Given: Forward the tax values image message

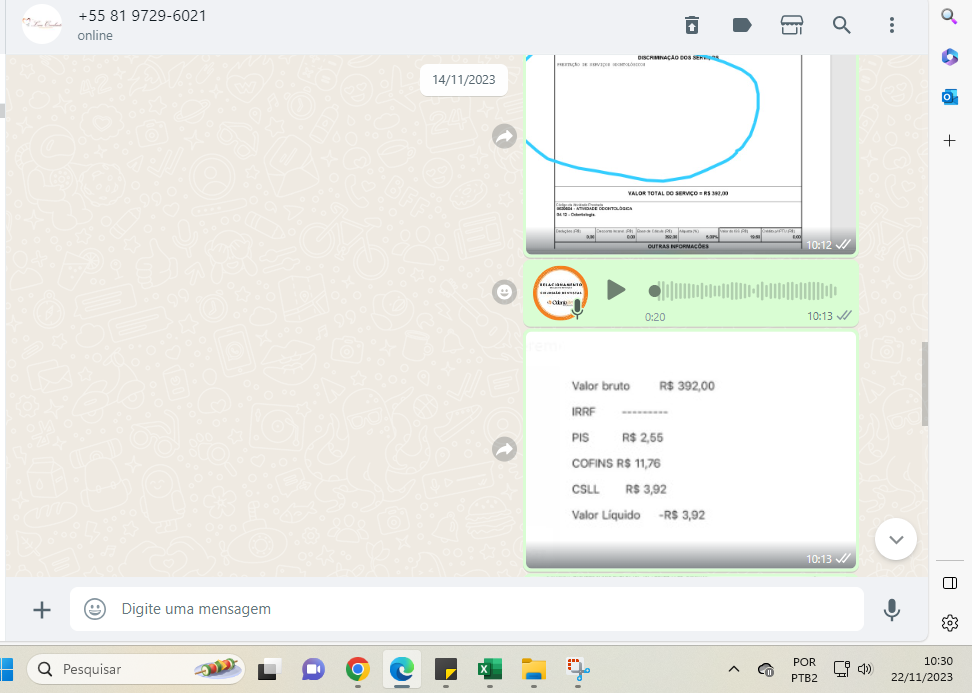Looking at the screenshot, I should pos(505,450).
